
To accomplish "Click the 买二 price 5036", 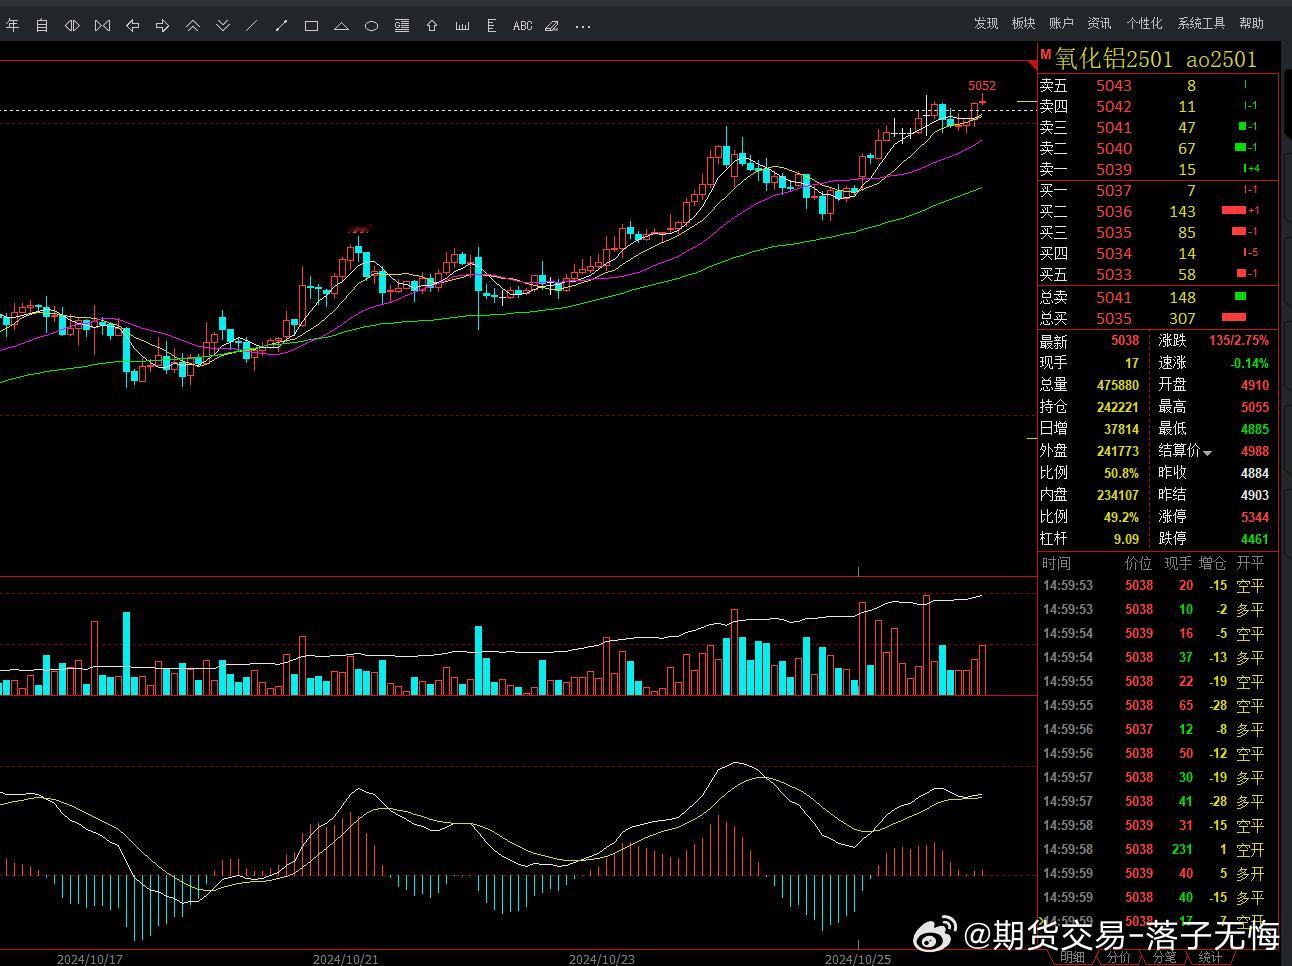I will coord(1114,212).
